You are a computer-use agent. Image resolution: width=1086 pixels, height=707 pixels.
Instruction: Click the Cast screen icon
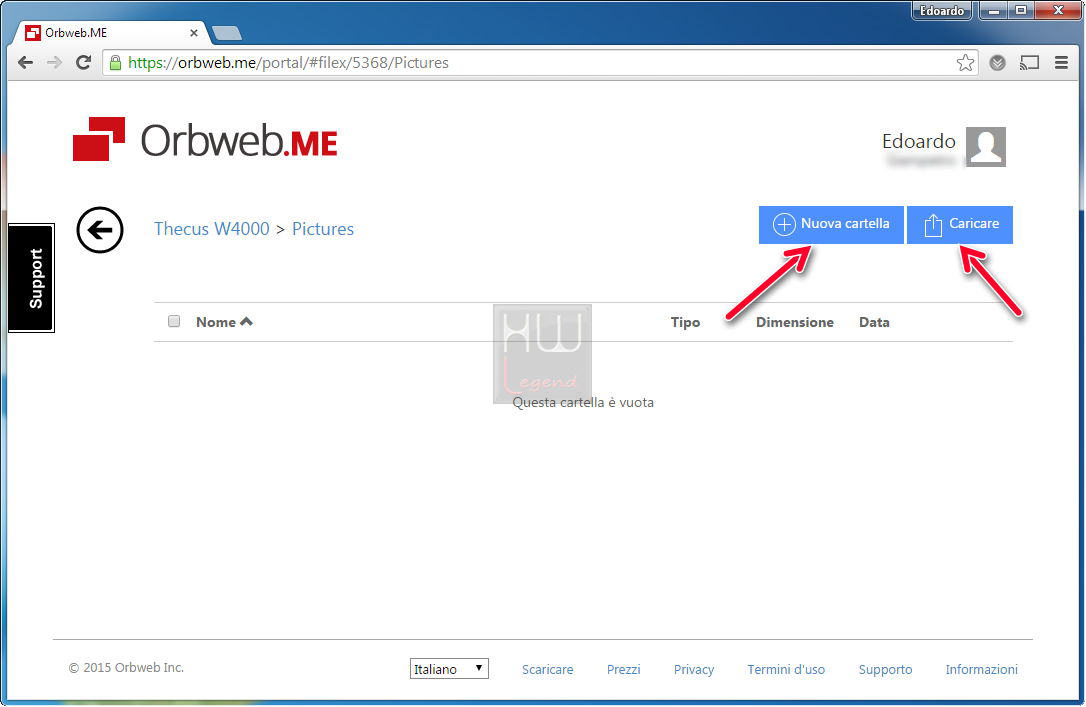coord(1030,63)
